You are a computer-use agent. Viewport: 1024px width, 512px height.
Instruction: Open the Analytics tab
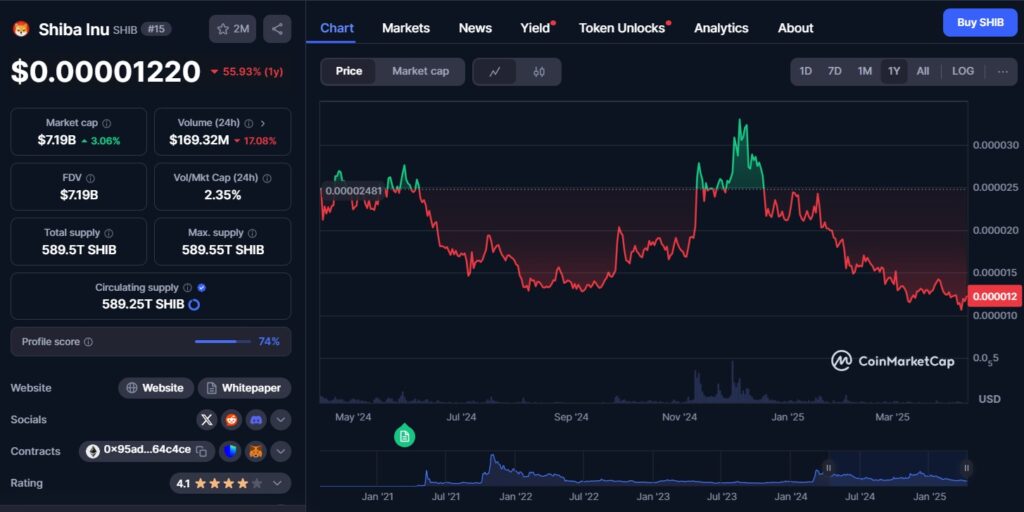pos(721,28)
